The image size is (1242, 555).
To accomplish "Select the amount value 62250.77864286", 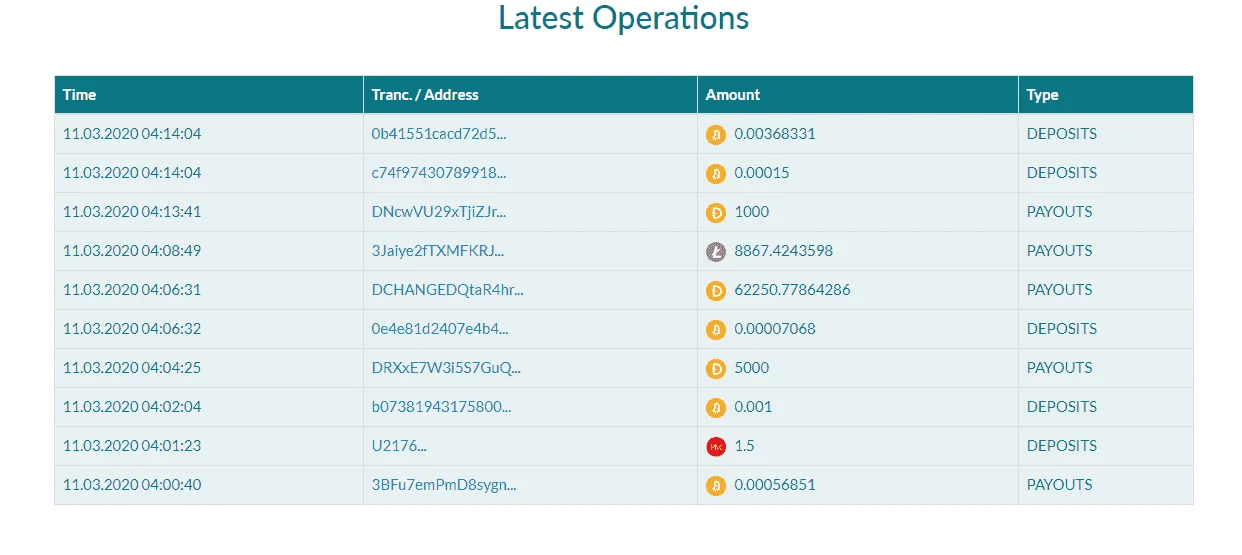I will pyautogui.click(x=793, y=290).
